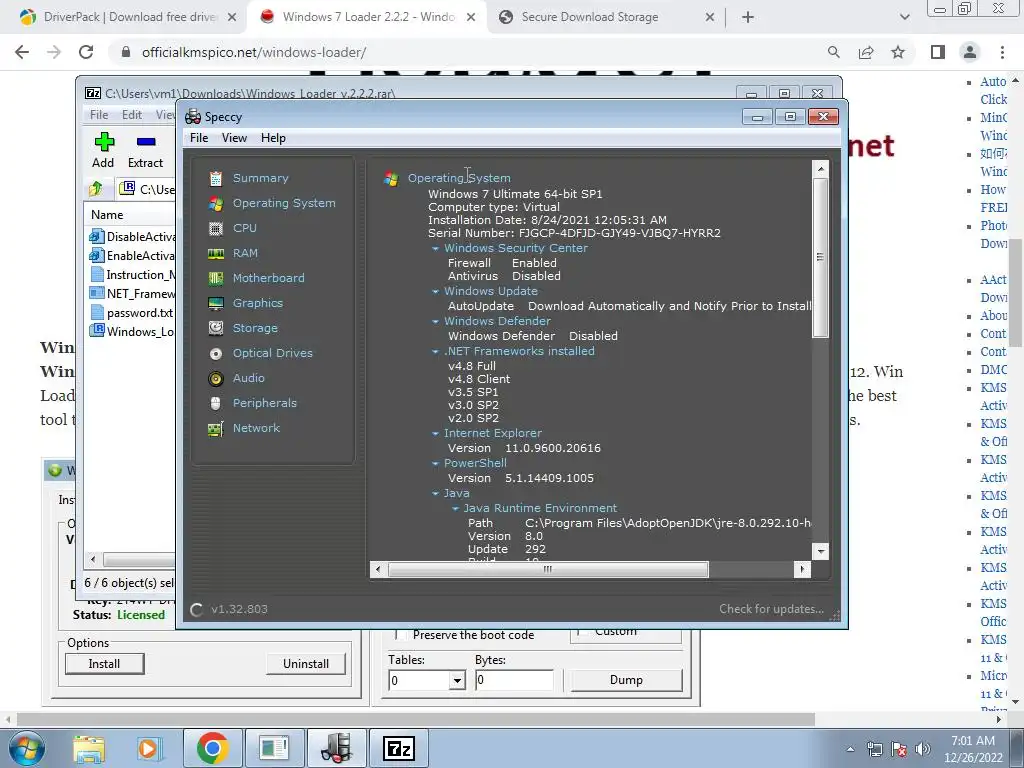The image size is (1024, 768).
Task: Click the Storage drive icon in Speccy
Action: point(216,328)
